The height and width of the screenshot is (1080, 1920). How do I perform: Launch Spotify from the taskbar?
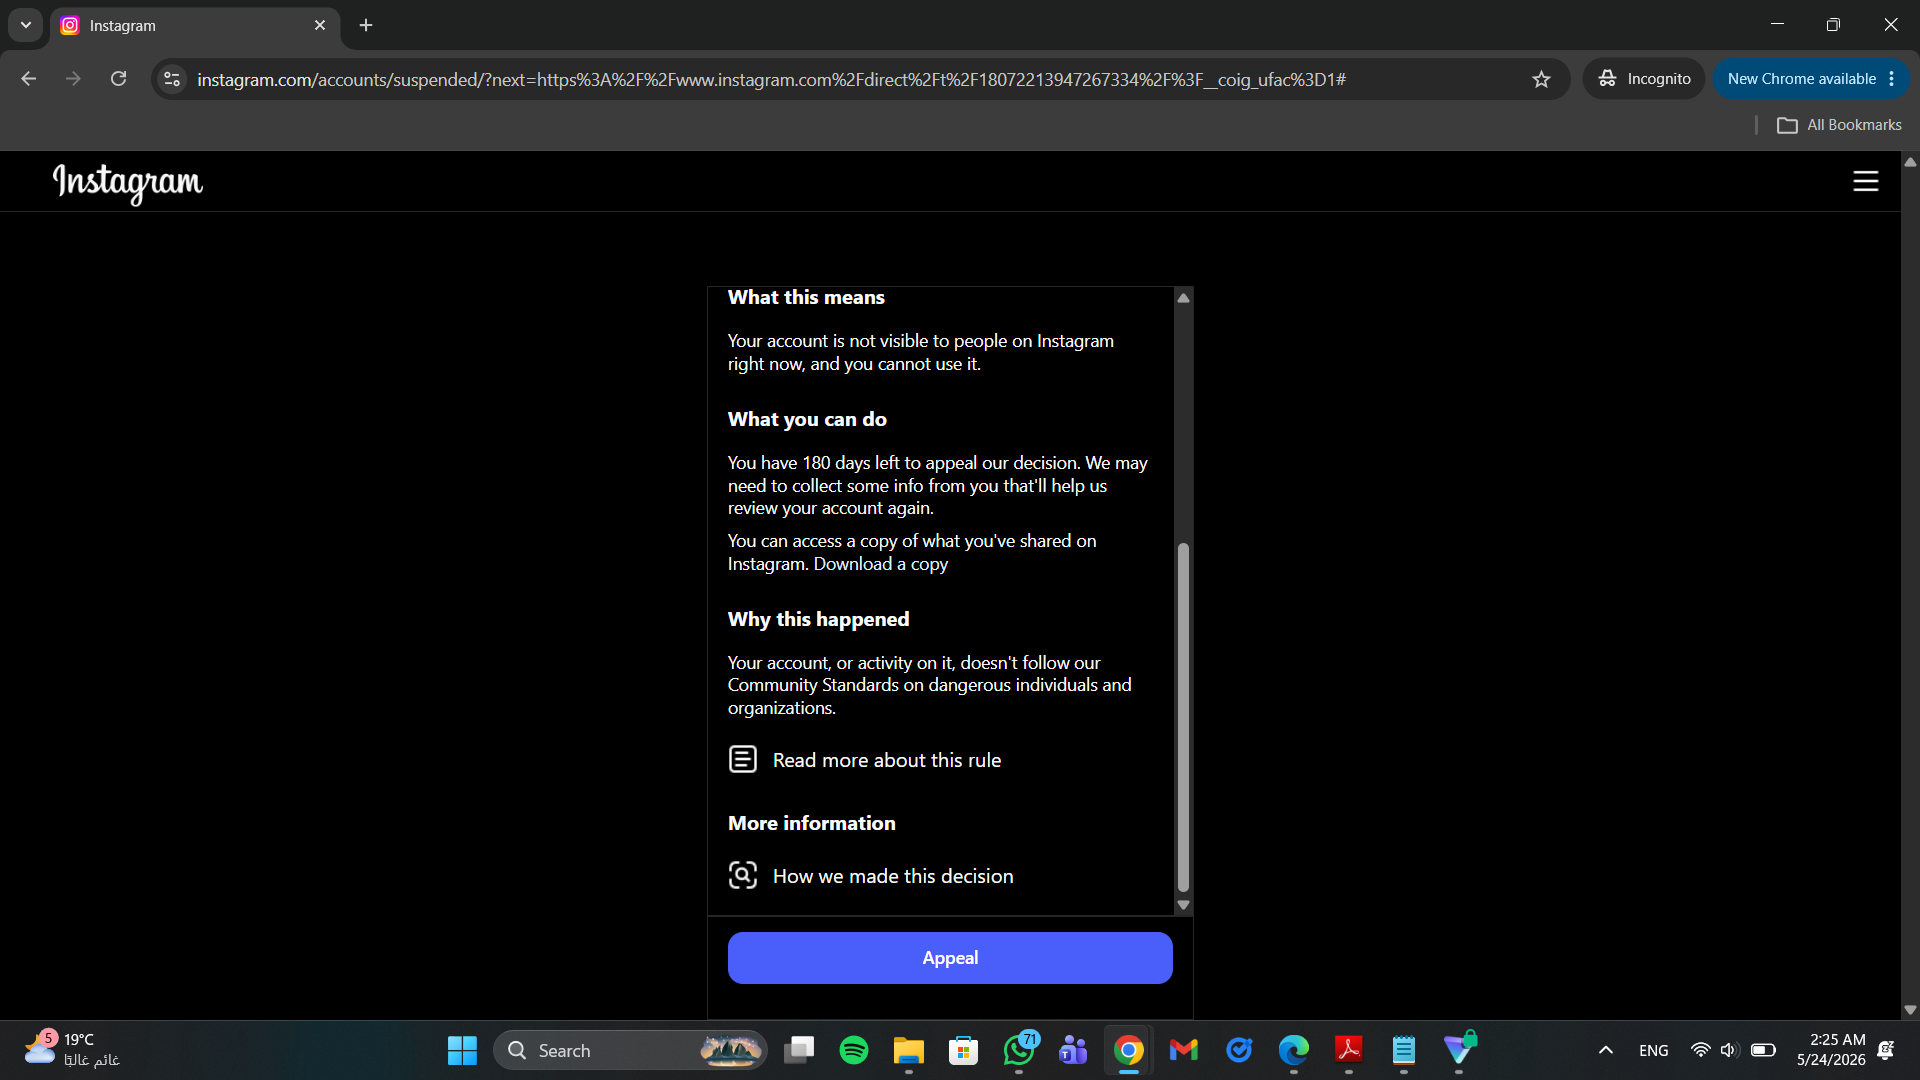click(854, 1050)
